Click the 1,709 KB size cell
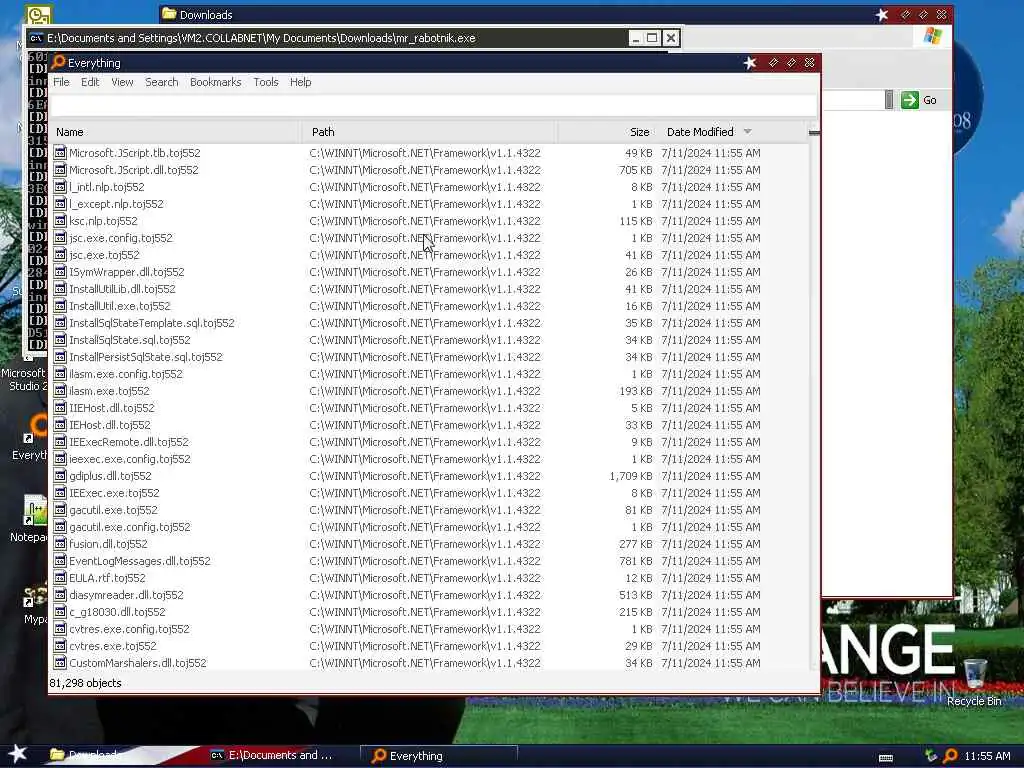The width and height of the screenshot is (1024, 768). (x=631, y=476)
